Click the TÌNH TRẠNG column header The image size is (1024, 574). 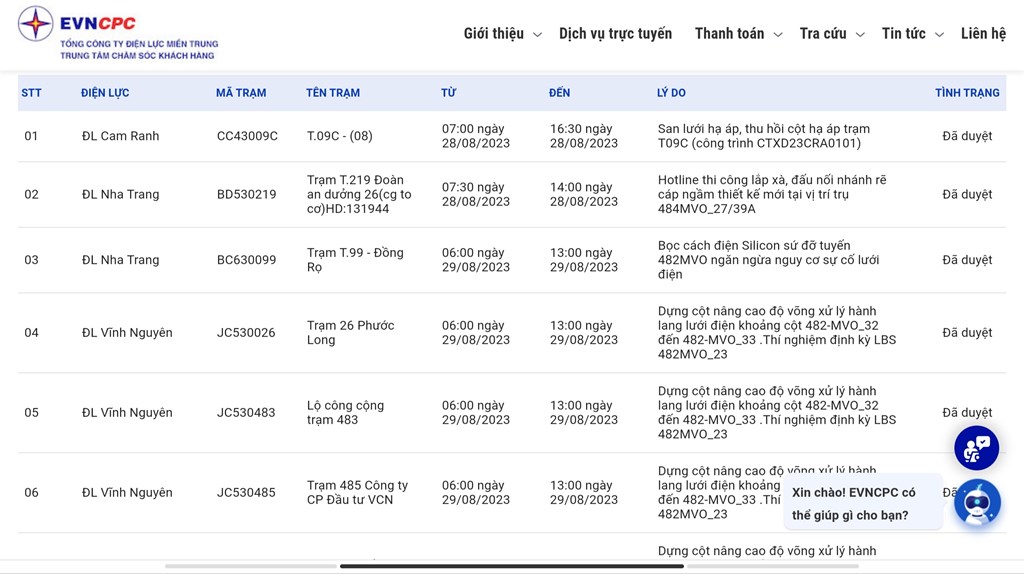[x=967, y=93]
